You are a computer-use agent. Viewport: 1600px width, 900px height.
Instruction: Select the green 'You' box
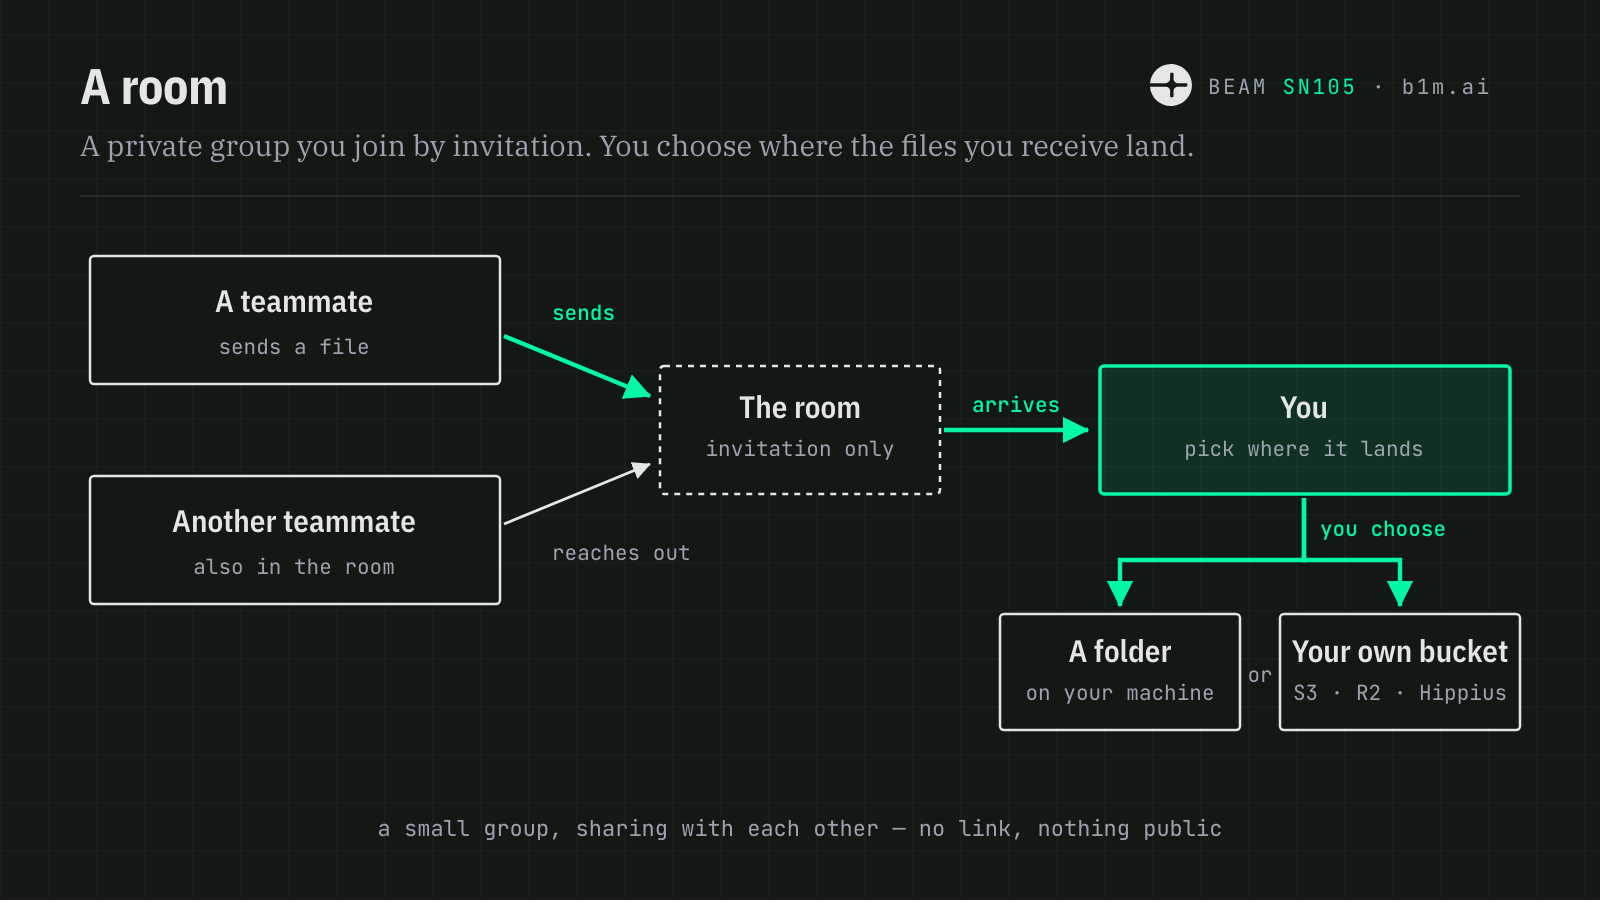pos(1305,430)
